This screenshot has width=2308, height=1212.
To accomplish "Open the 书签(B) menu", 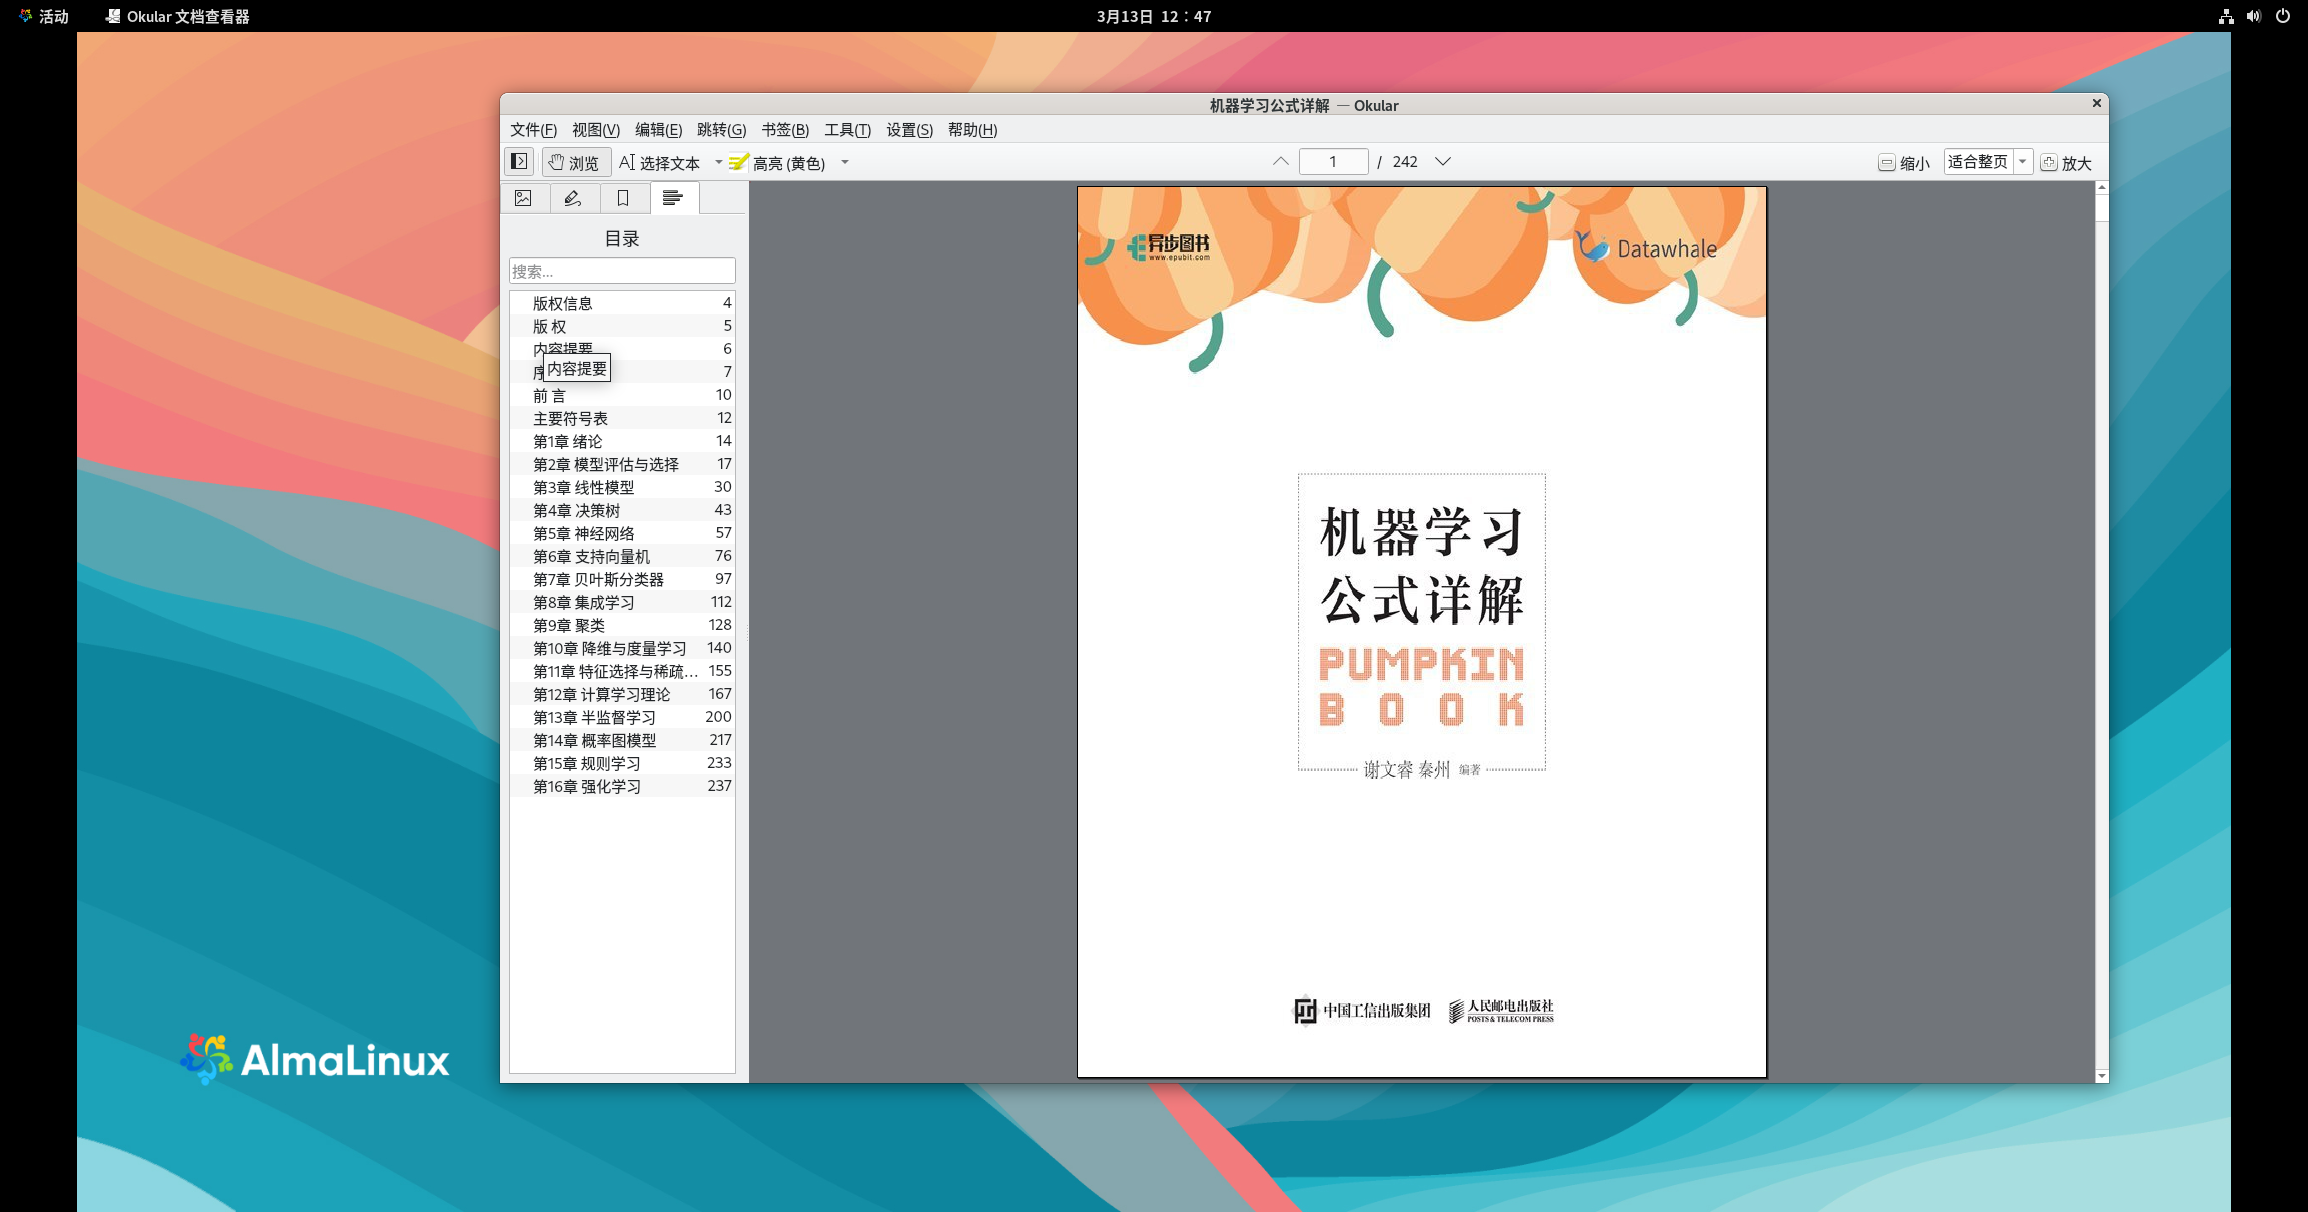I will (x=784, y=130).
